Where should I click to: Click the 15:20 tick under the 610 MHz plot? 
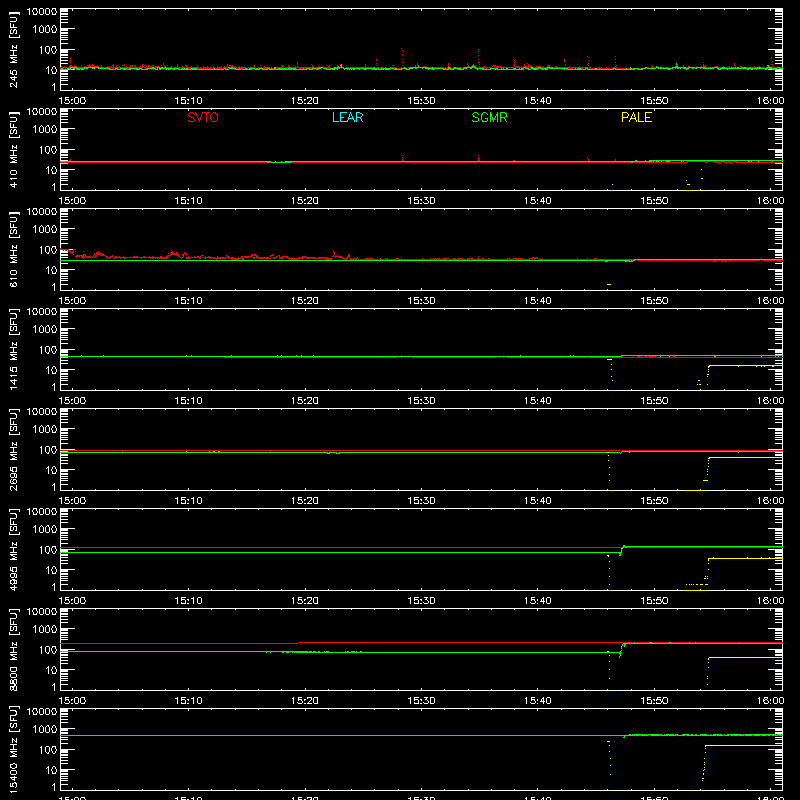tap(305, 301)
